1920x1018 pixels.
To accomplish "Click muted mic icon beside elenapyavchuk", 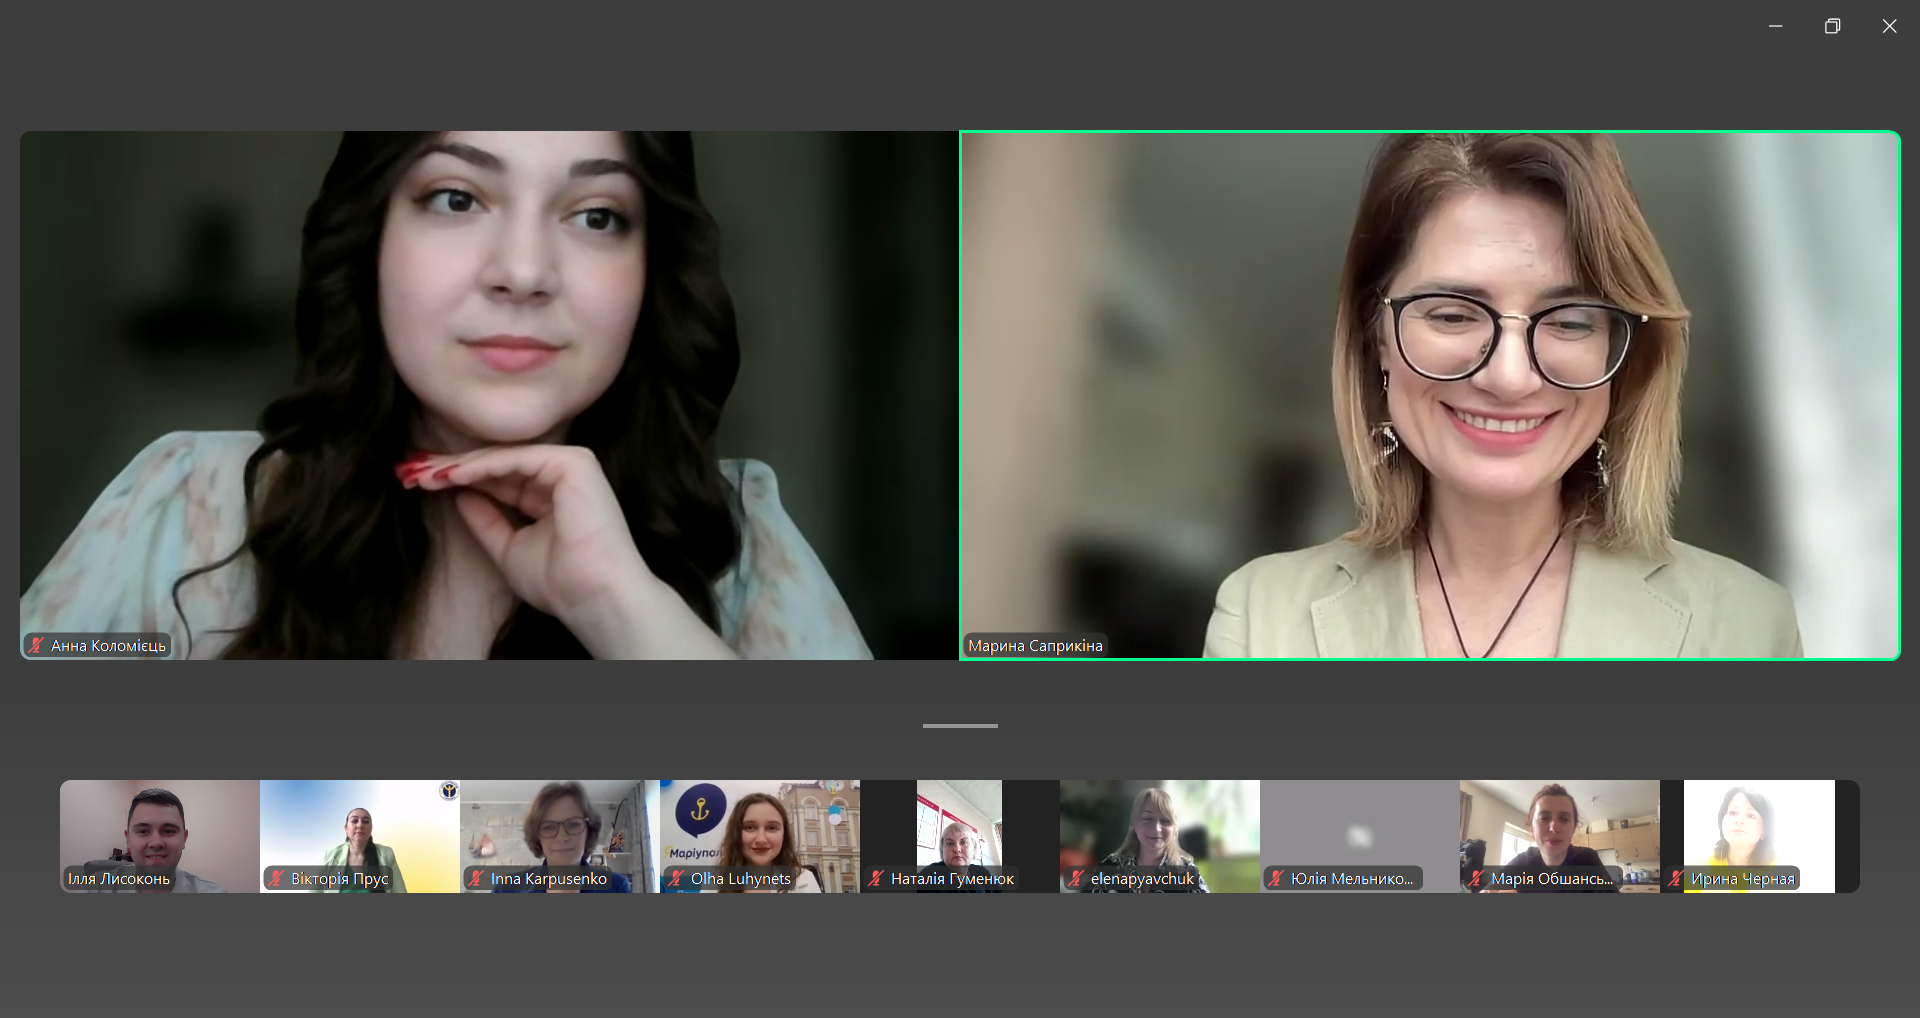I will (x=1076, y=879).
